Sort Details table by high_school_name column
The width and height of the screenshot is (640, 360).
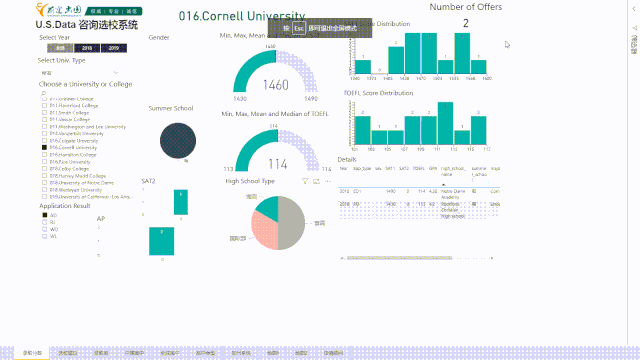(453, 171)
